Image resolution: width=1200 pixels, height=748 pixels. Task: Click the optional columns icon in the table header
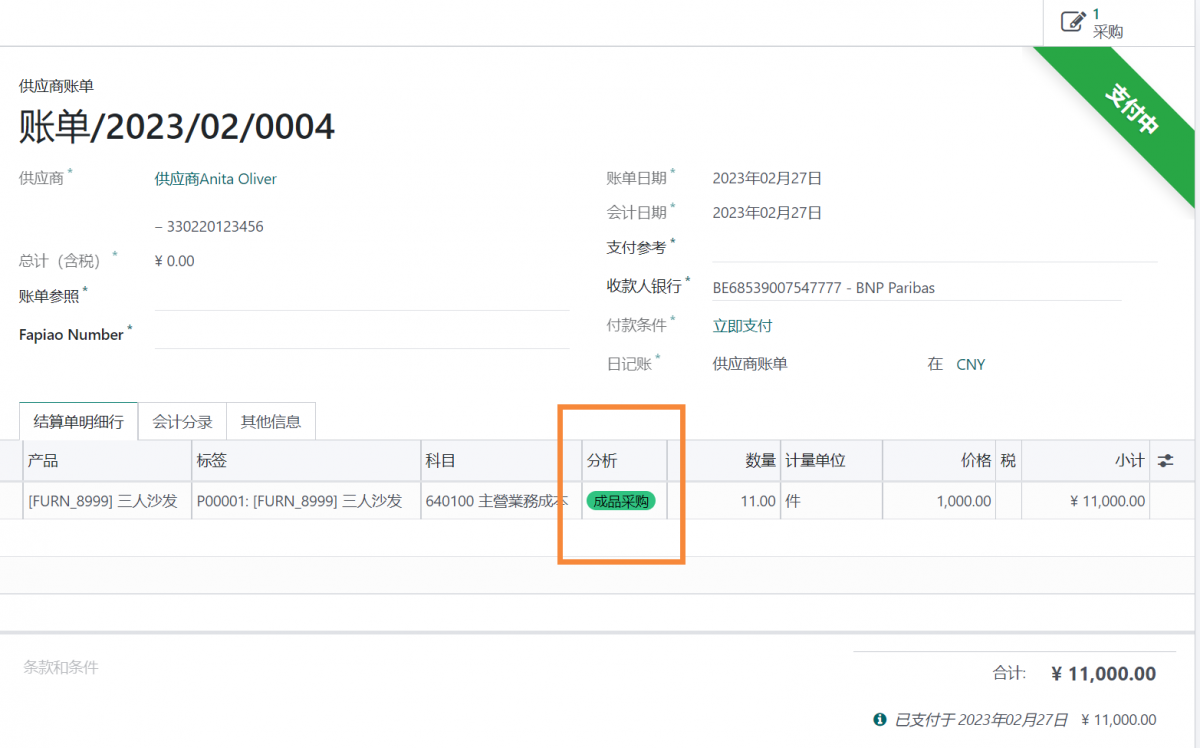tap(1166, 460)
